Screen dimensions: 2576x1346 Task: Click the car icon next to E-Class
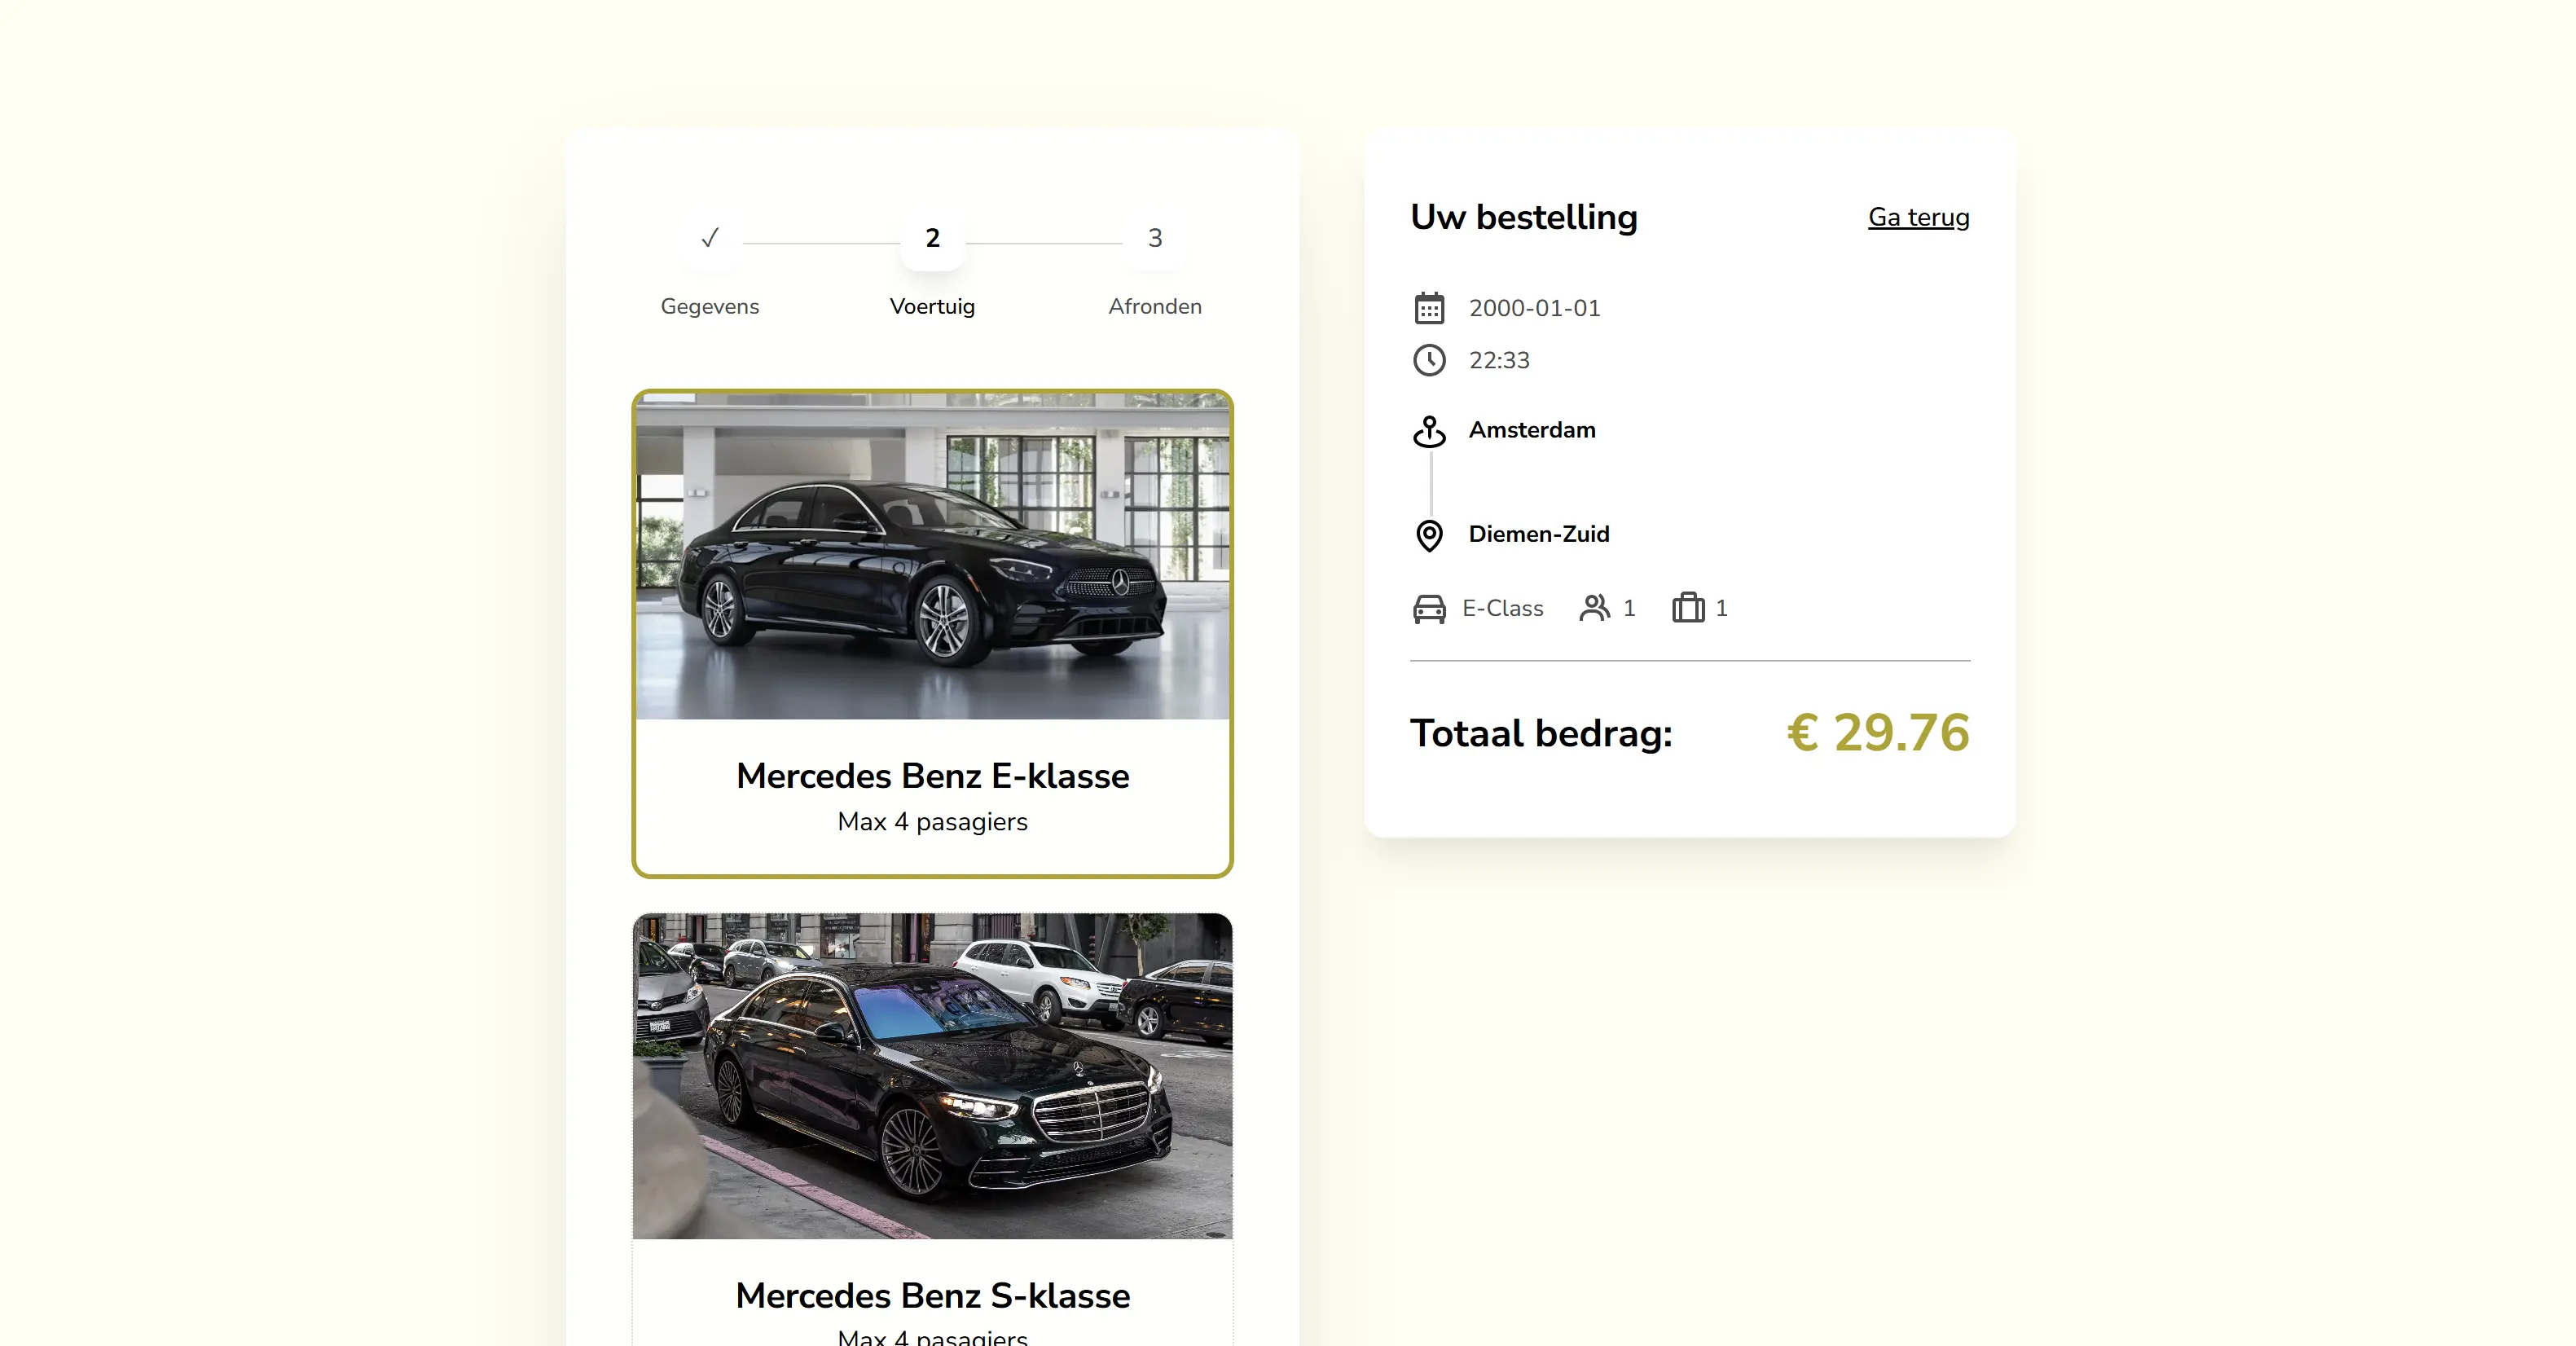tap(1430, 608)
